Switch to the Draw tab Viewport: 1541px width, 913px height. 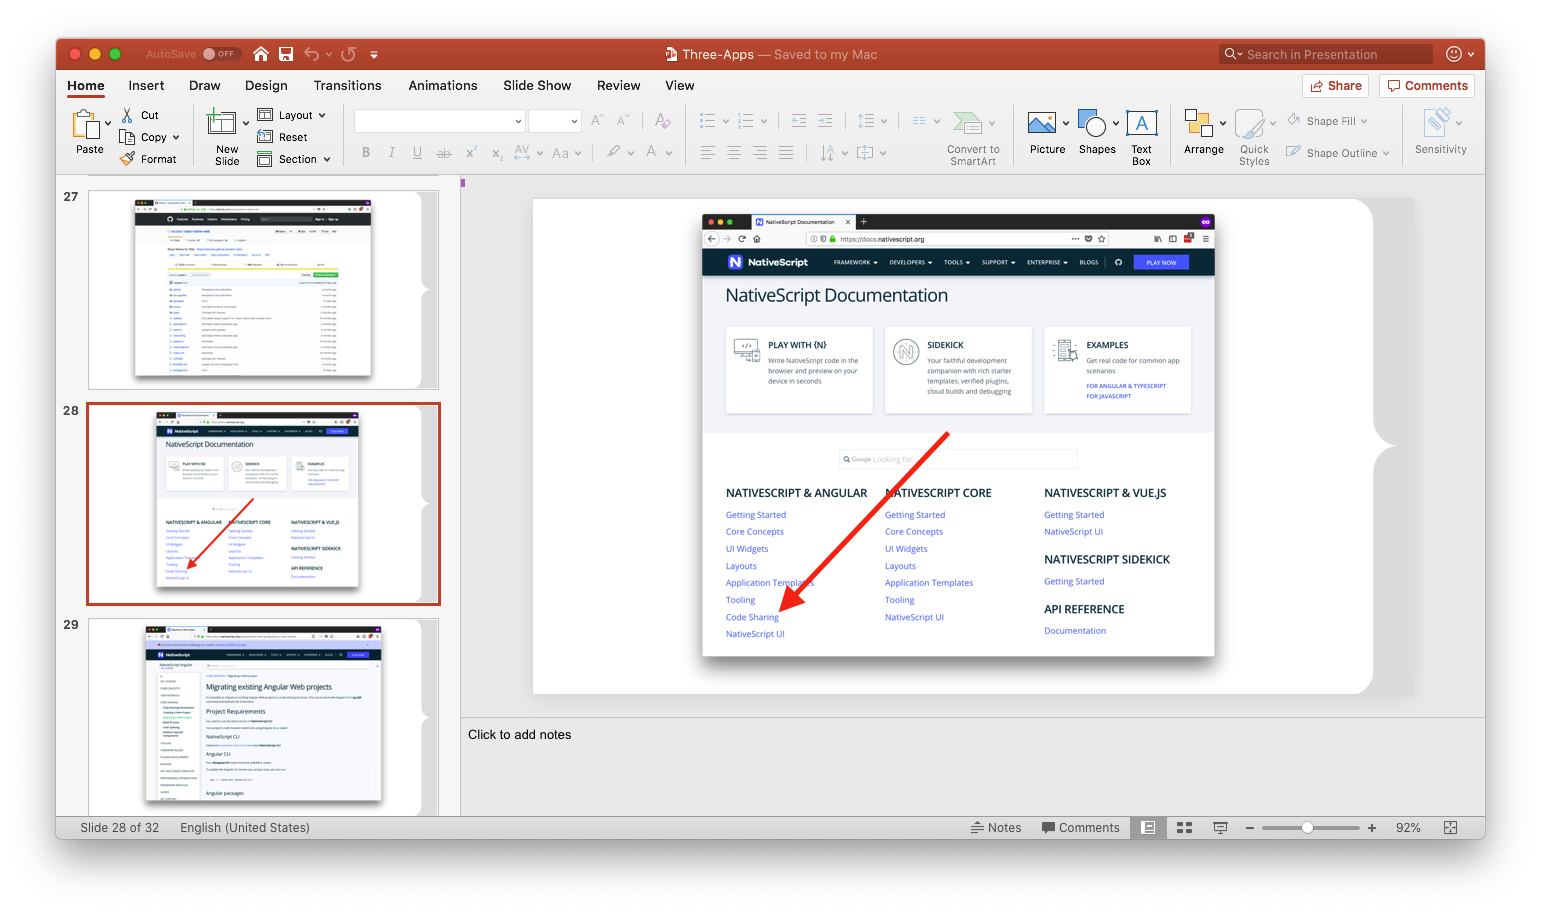tap(204, 85)
